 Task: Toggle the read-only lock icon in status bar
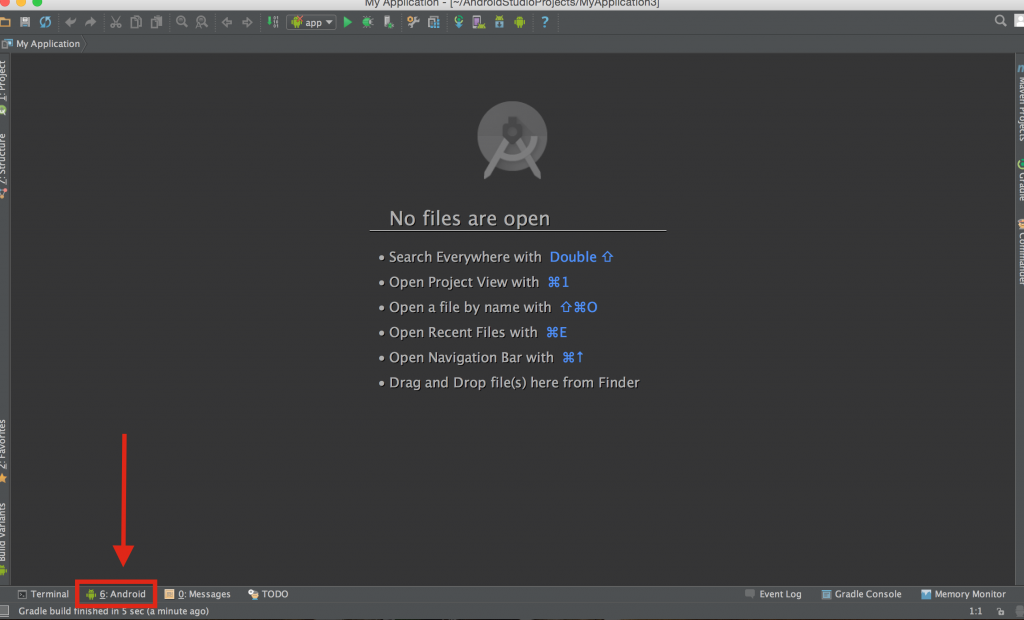(1000, 612)
